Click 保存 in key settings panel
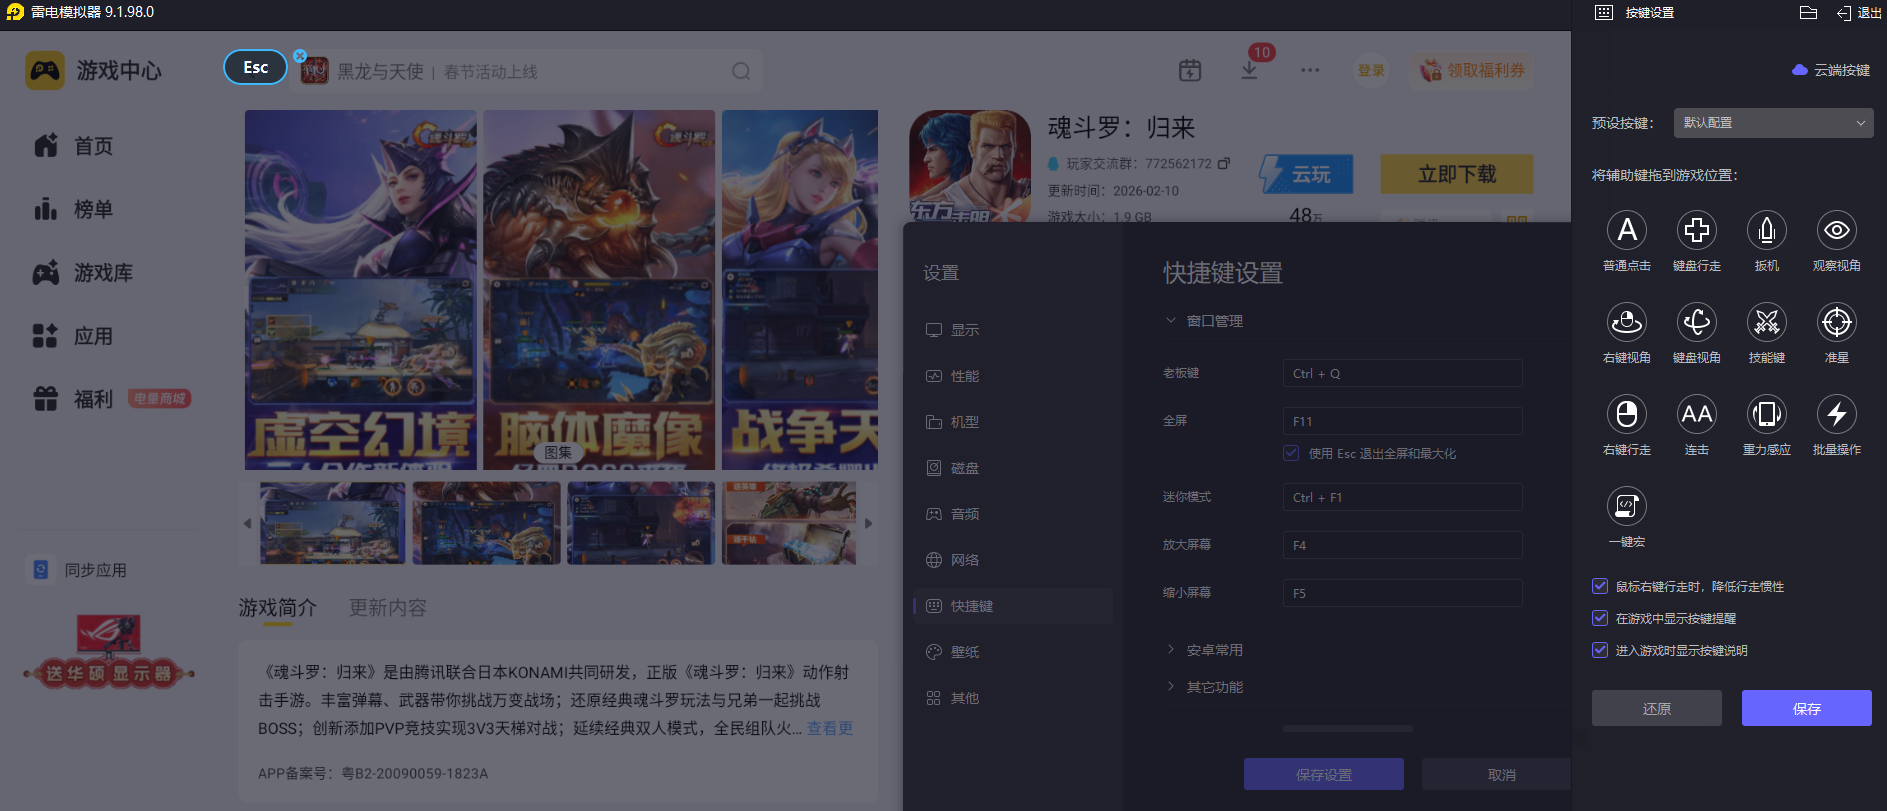 click(x=1807, y=708)
